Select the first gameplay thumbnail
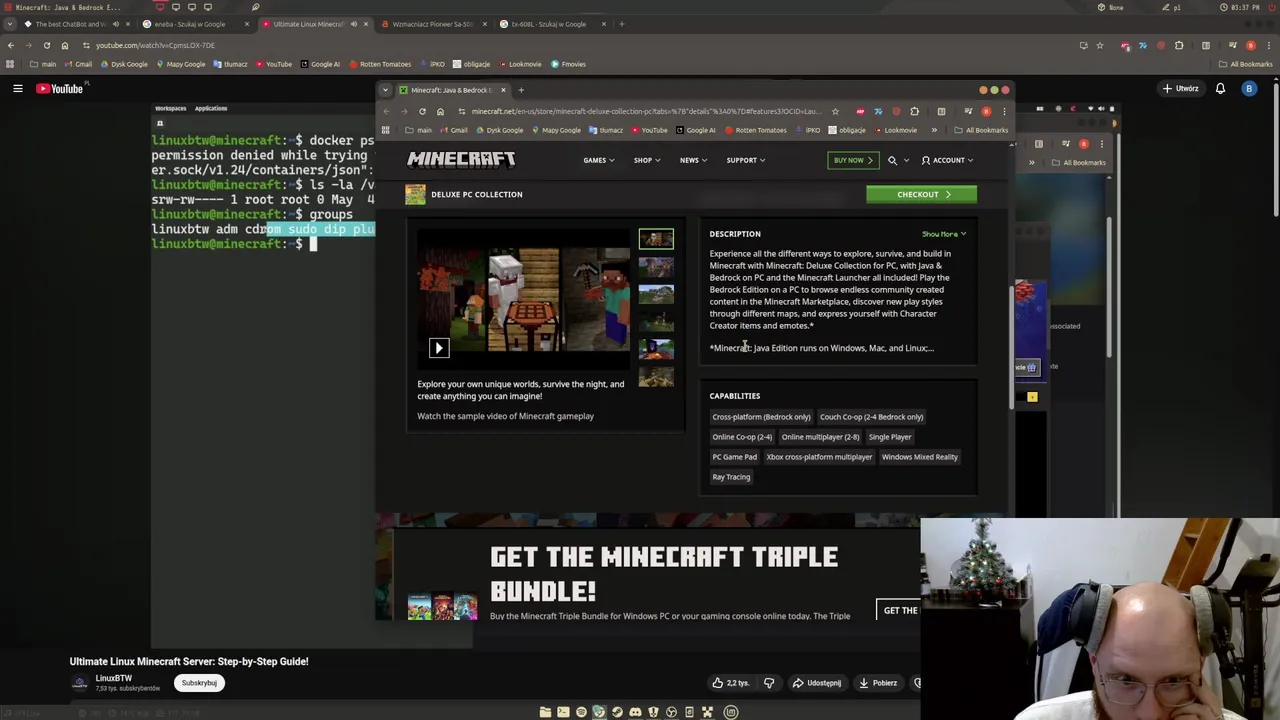The height and width of the screenshot is (720, 1280). pyautogui.click(x=656, y=239)
